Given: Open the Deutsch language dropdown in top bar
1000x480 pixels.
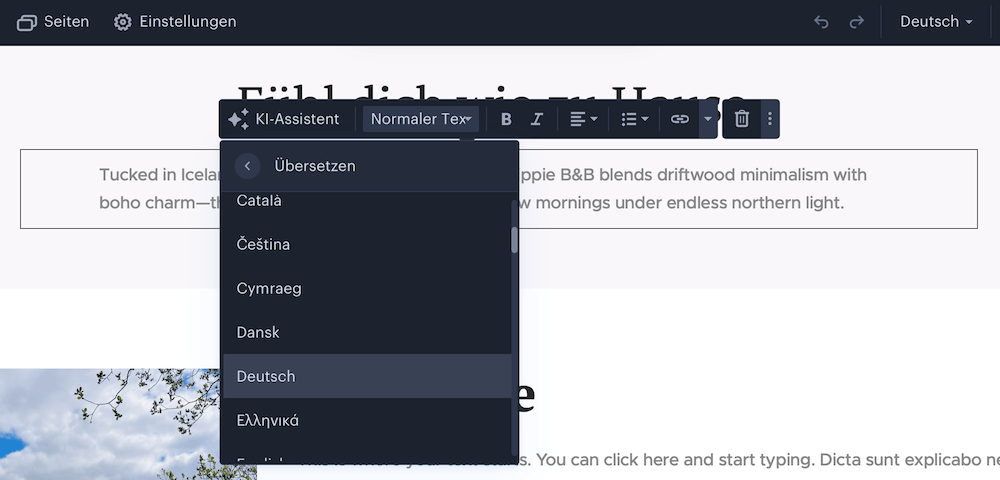Looking at the screenshot, I should coord(936,22).
